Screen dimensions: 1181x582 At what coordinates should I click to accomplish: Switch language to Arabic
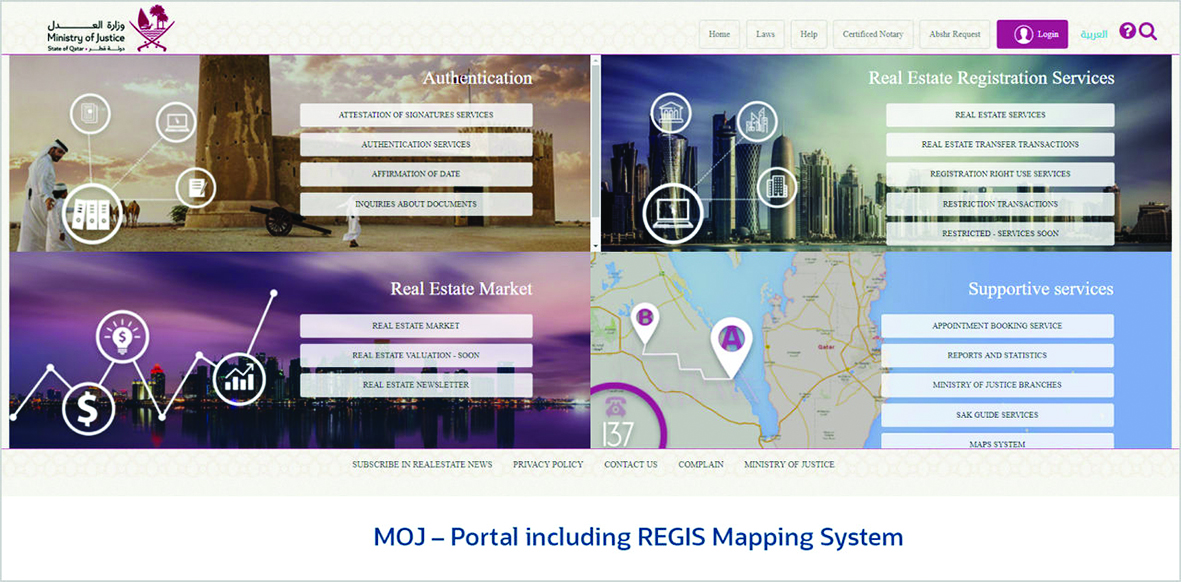[x=1094, y=34]
